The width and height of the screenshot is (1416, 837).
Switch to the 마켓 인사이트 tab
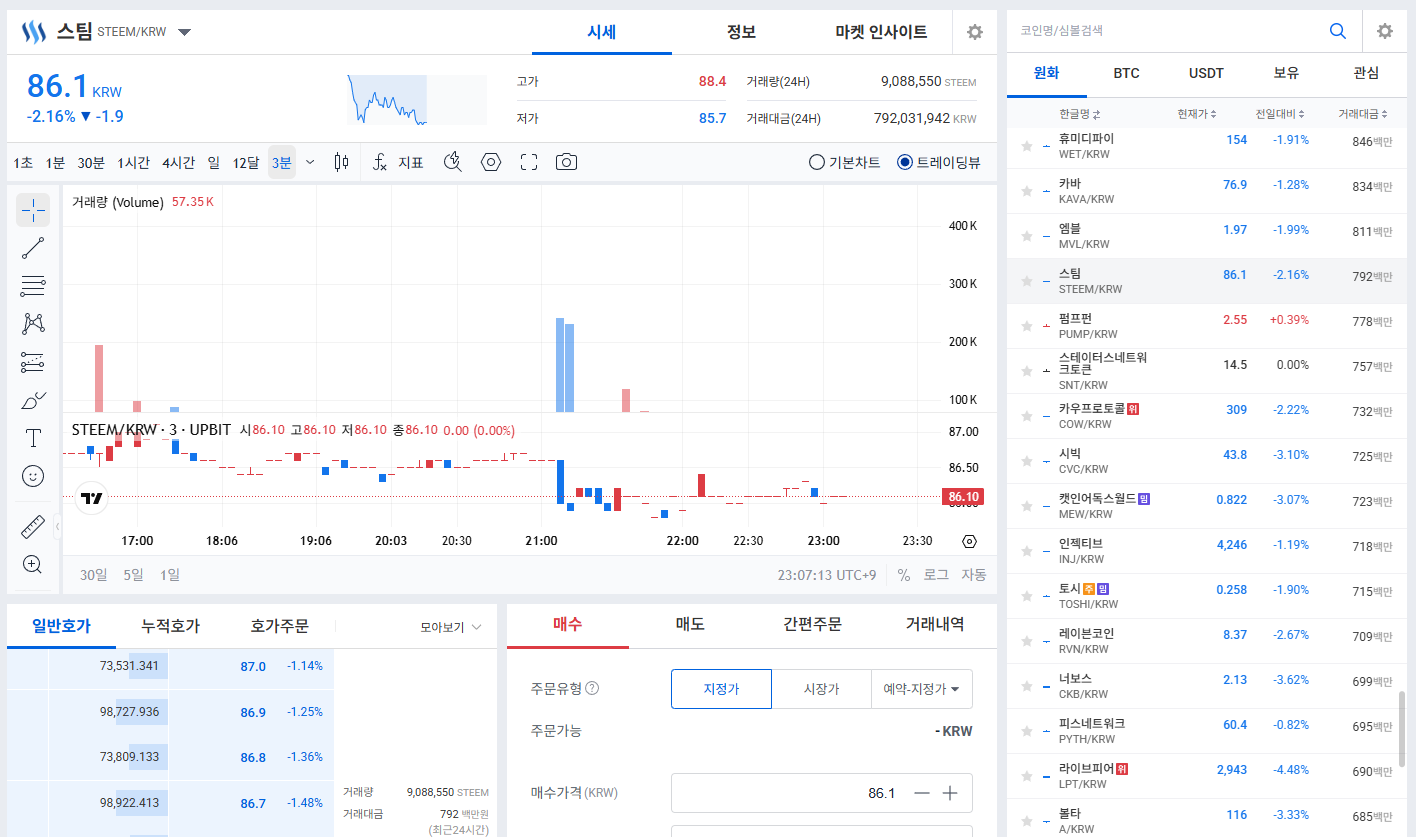click(881, 32)
